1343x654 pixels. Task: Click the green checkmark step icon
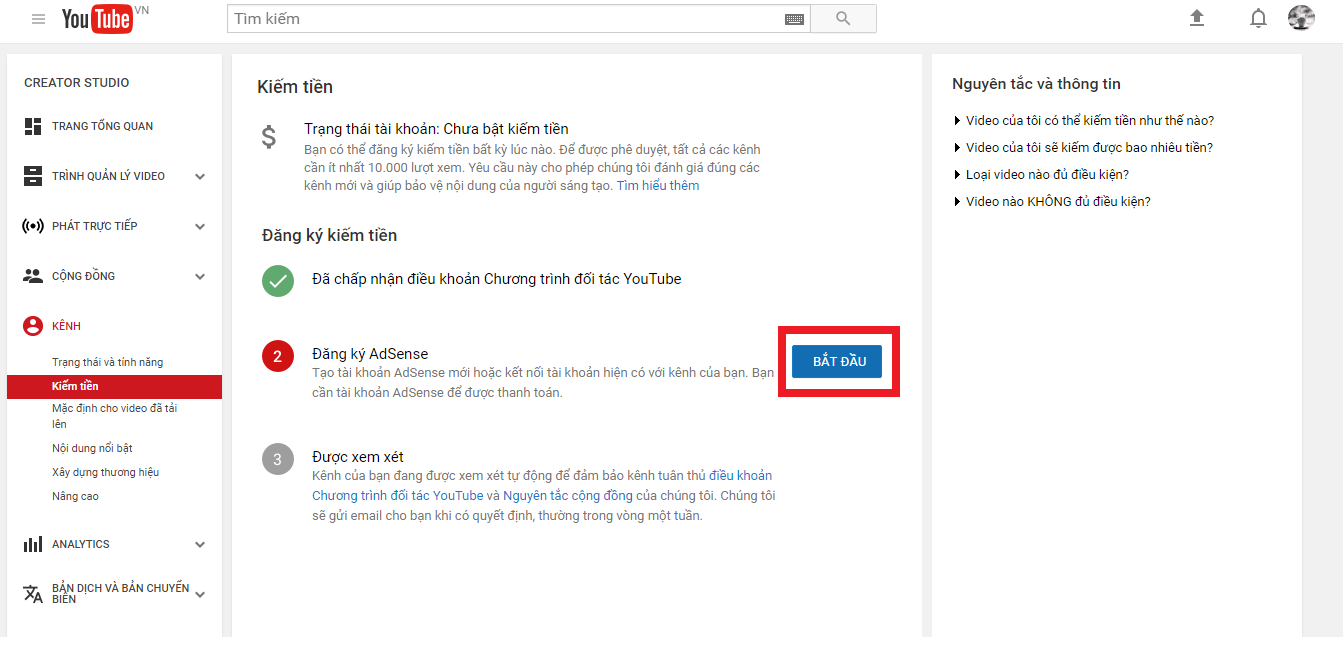[278, 281]
